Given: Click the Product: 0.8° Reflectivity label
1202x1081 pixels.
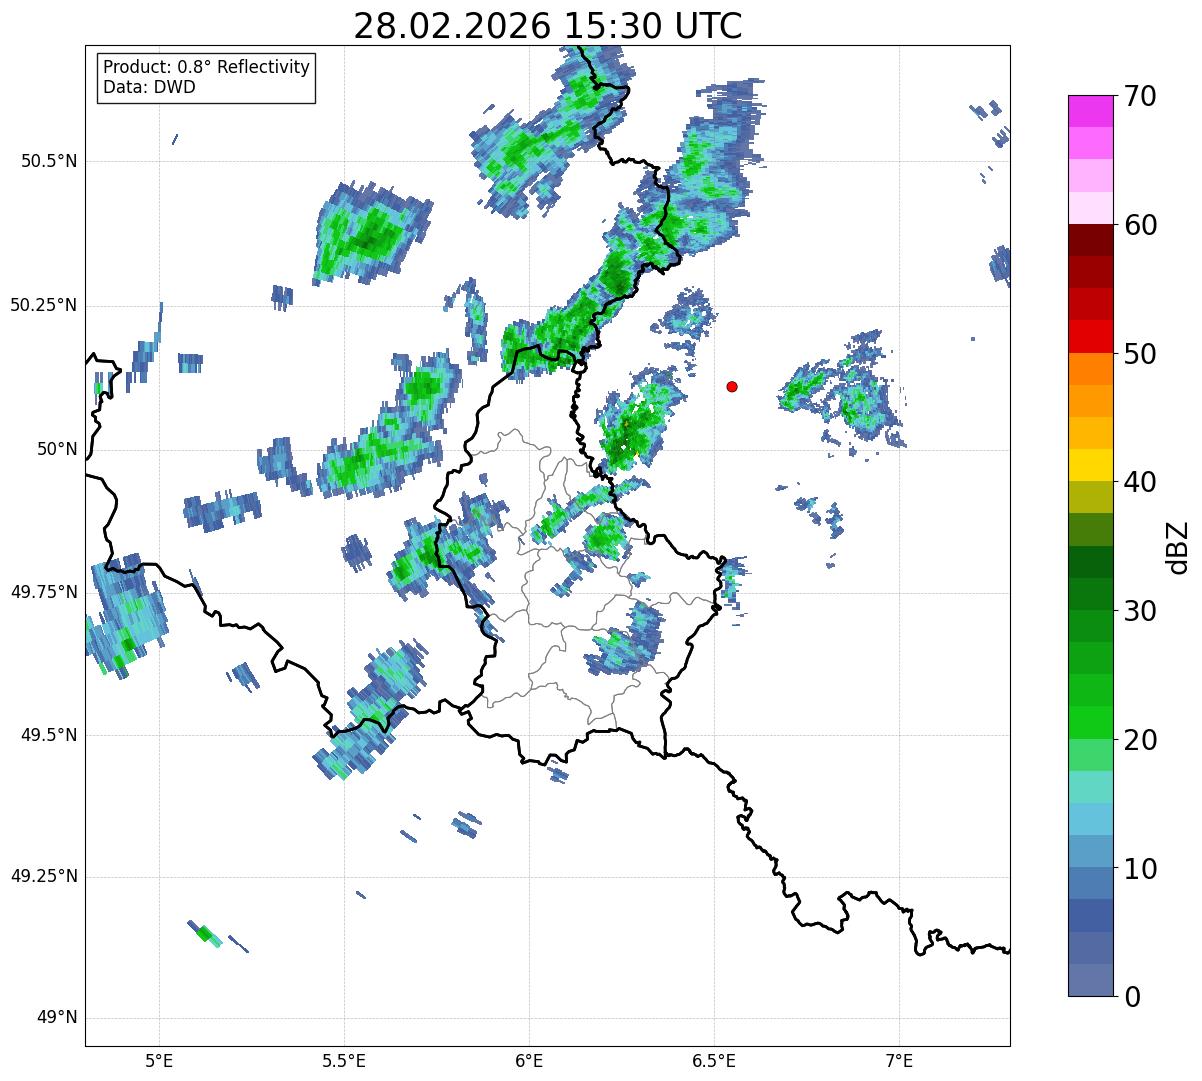Looking at the screenshot, I should (x=207, y=67).
